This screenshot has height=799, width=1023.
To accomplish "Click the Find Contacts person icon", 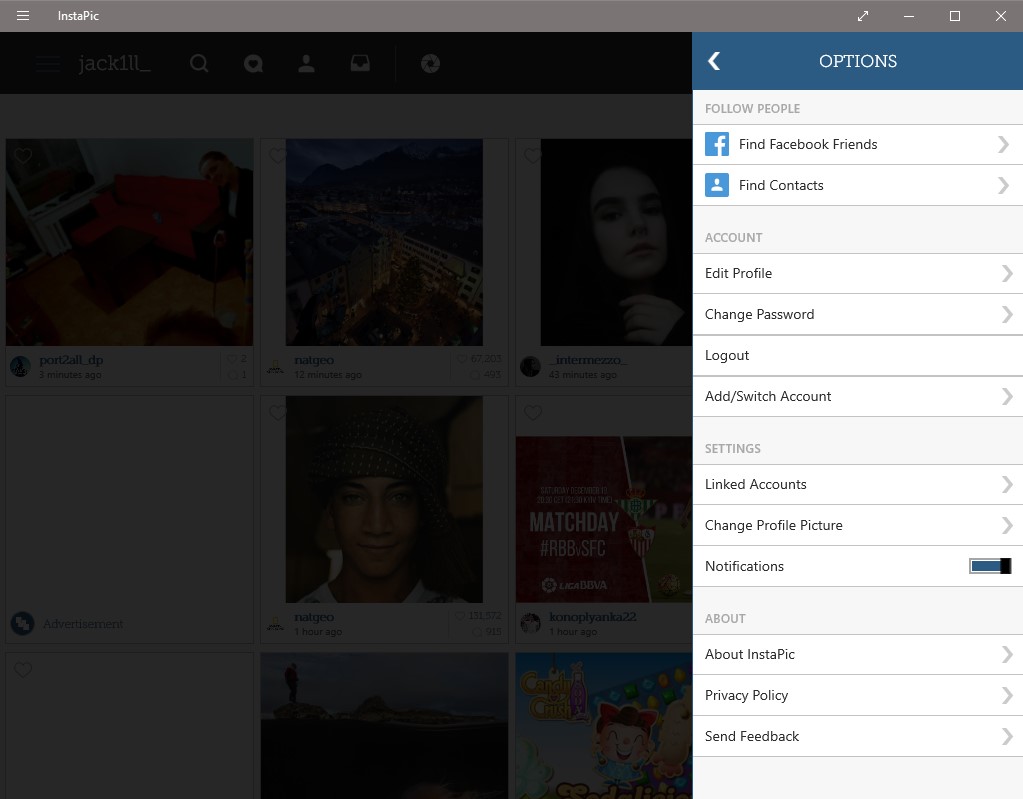I will click(x=716, y=185).
